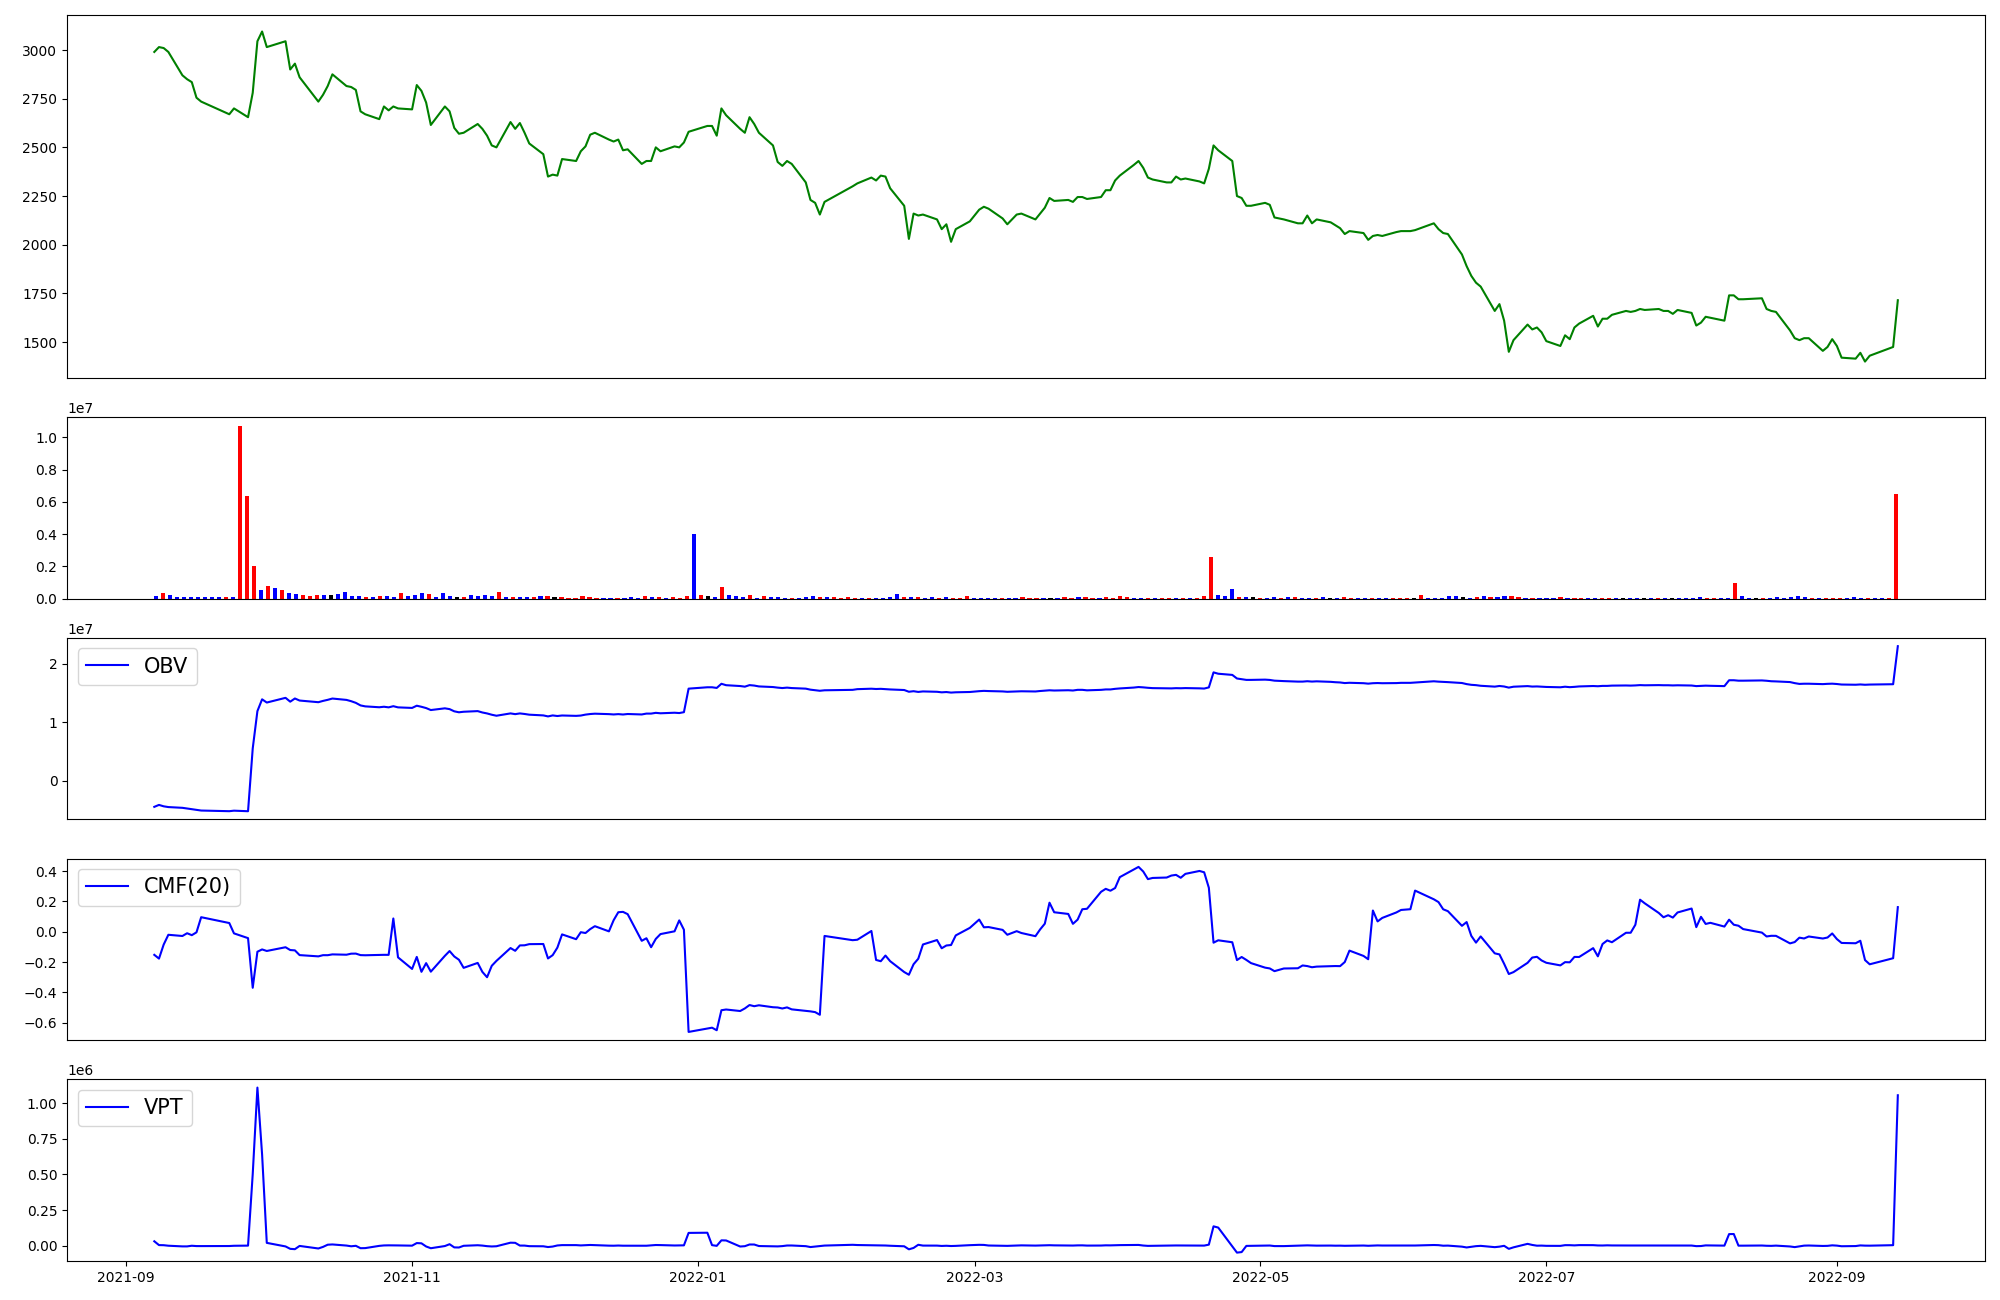The height and width of the screenshot is (1300, 2000).
Task: Select the 2022-05 x-axis date label
Action: coord(1260,1277)
